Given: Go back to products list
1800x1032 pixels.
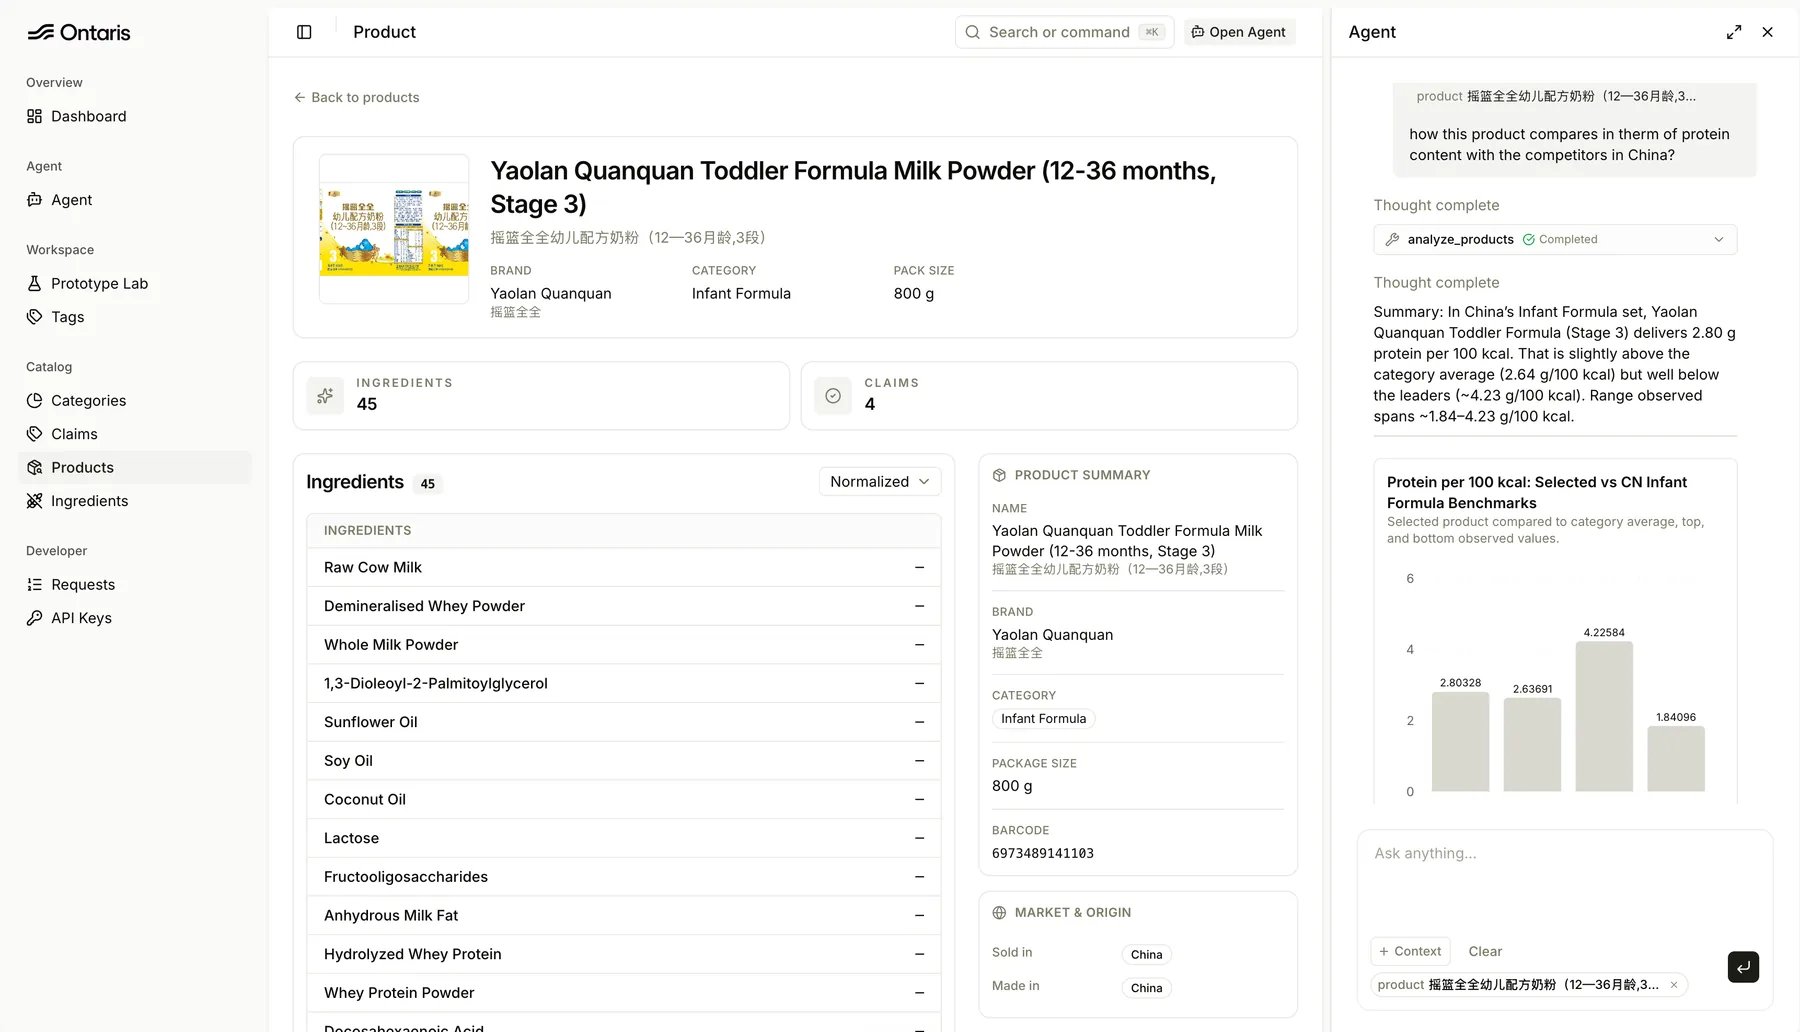Looking at the screenshot, I should [356, 97].
